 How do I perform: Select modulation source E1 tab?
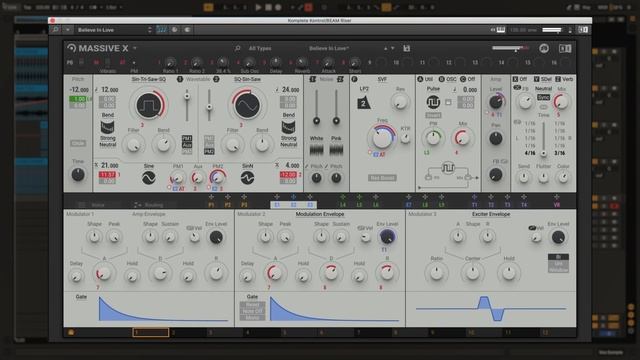(x=277, y=204)
